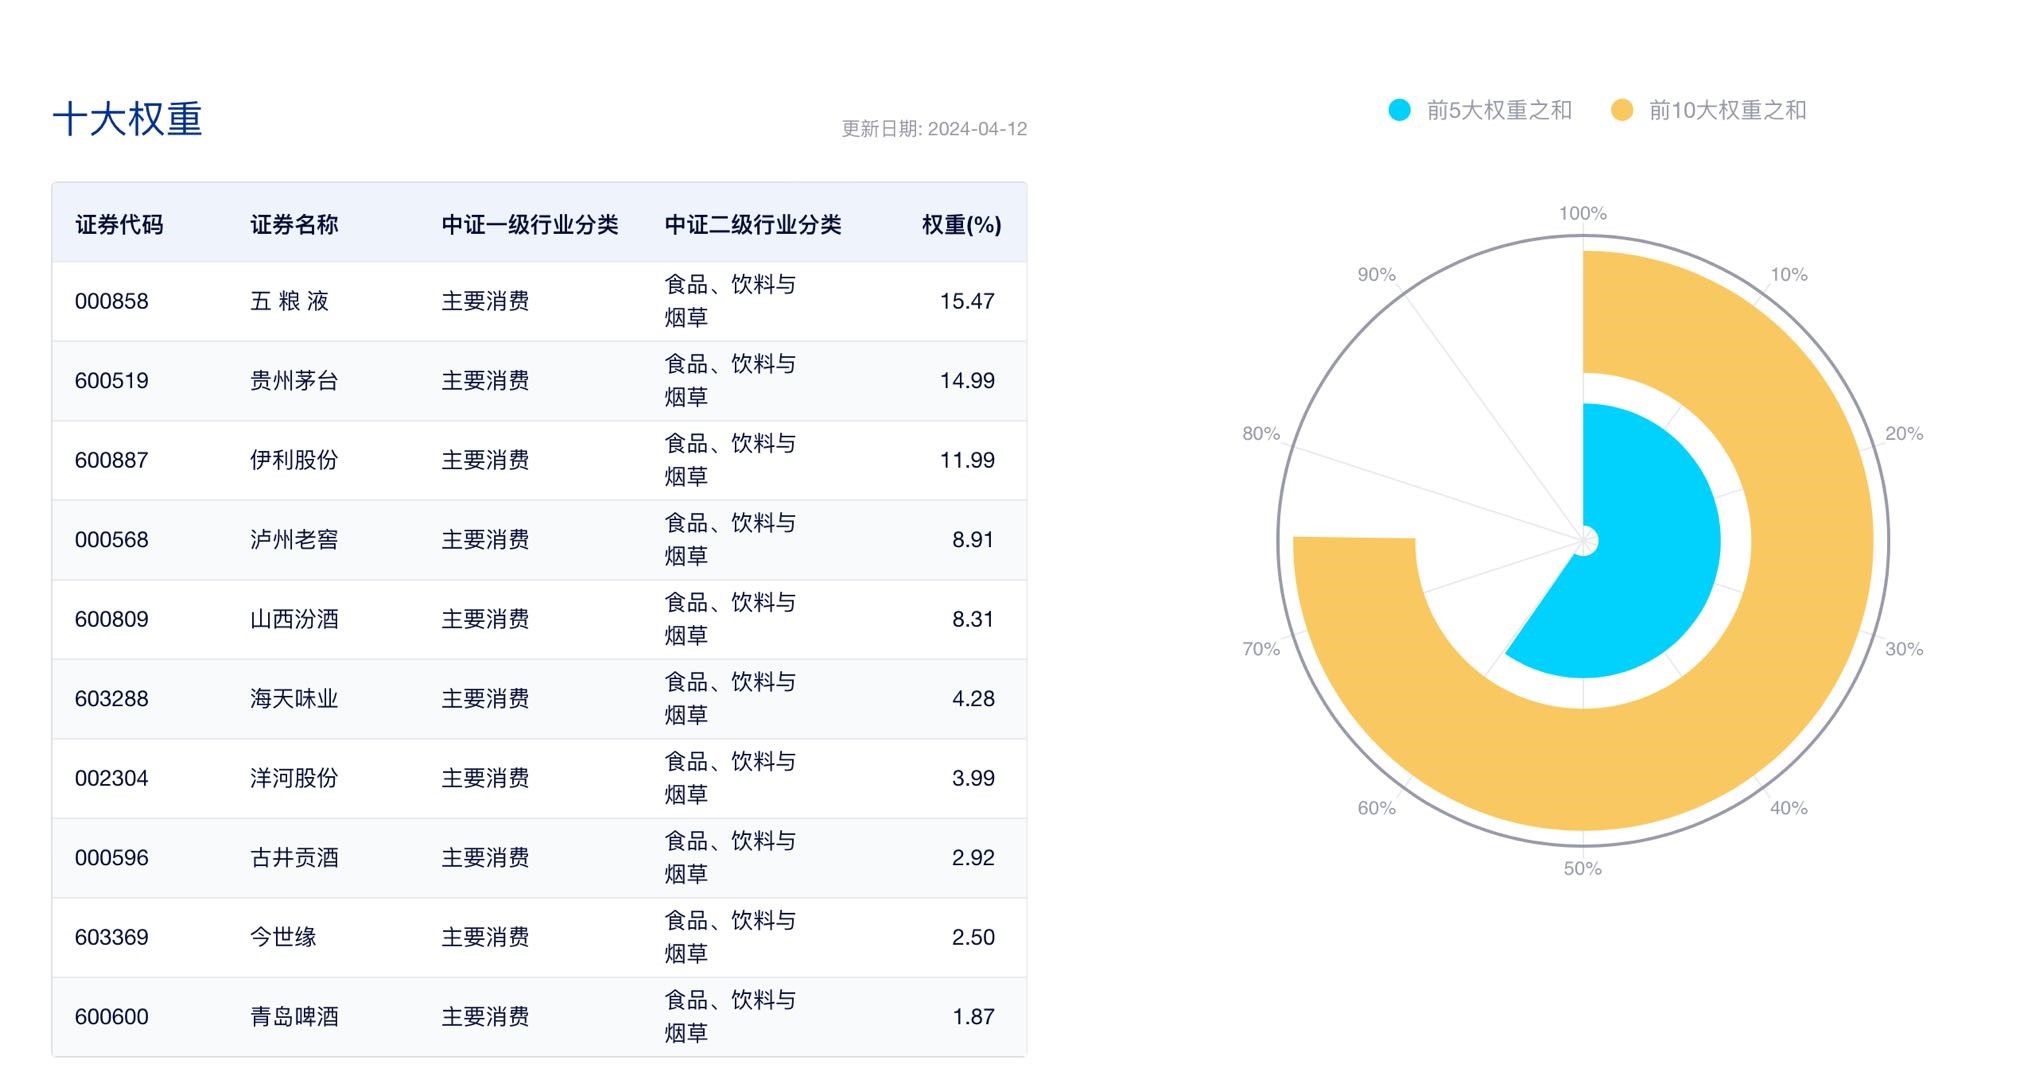Click weight value 15.47
Screen dimensions: 2020x1080
(x=967, y=301)
